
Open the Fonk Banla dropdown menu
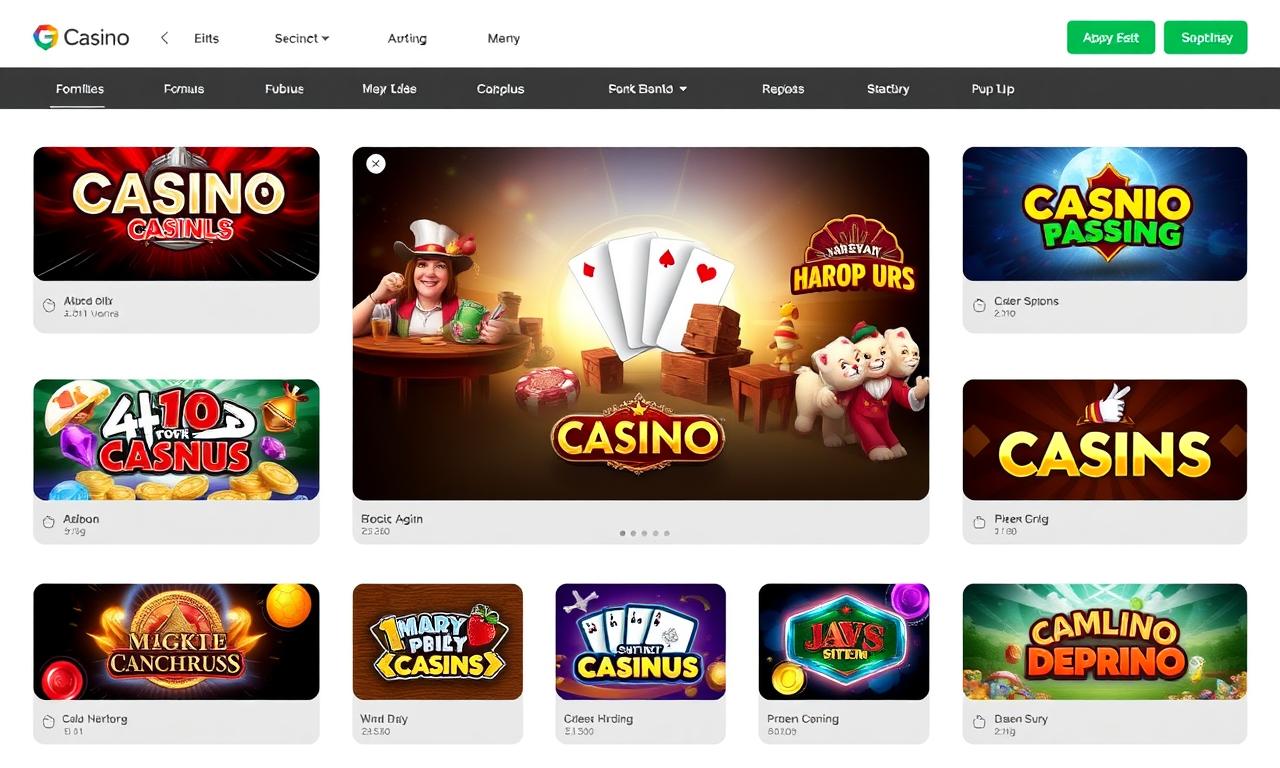click(x=648, y=89)
